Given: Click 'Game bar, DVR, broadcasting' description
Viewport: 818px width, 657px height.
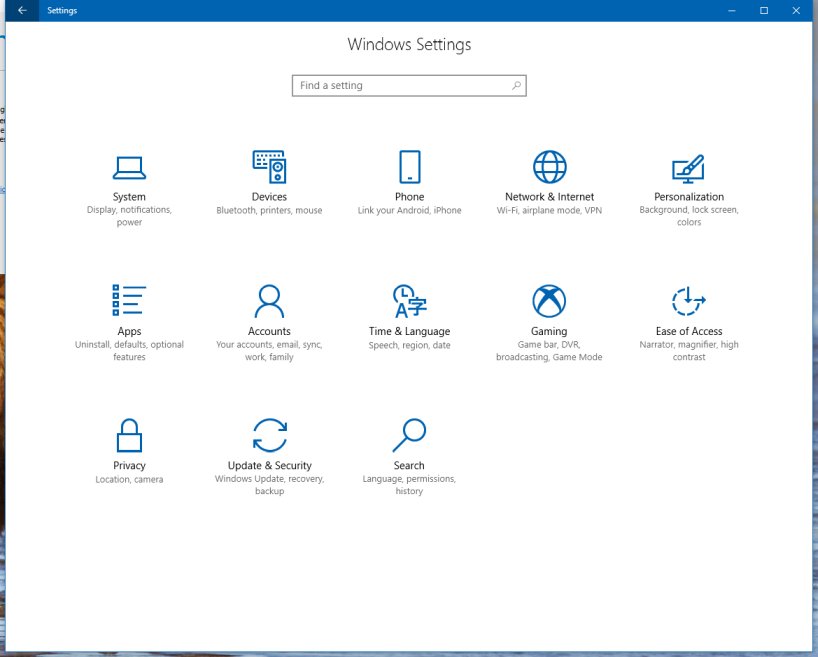Looking at the screenshot, I should (x=549, y=351).
